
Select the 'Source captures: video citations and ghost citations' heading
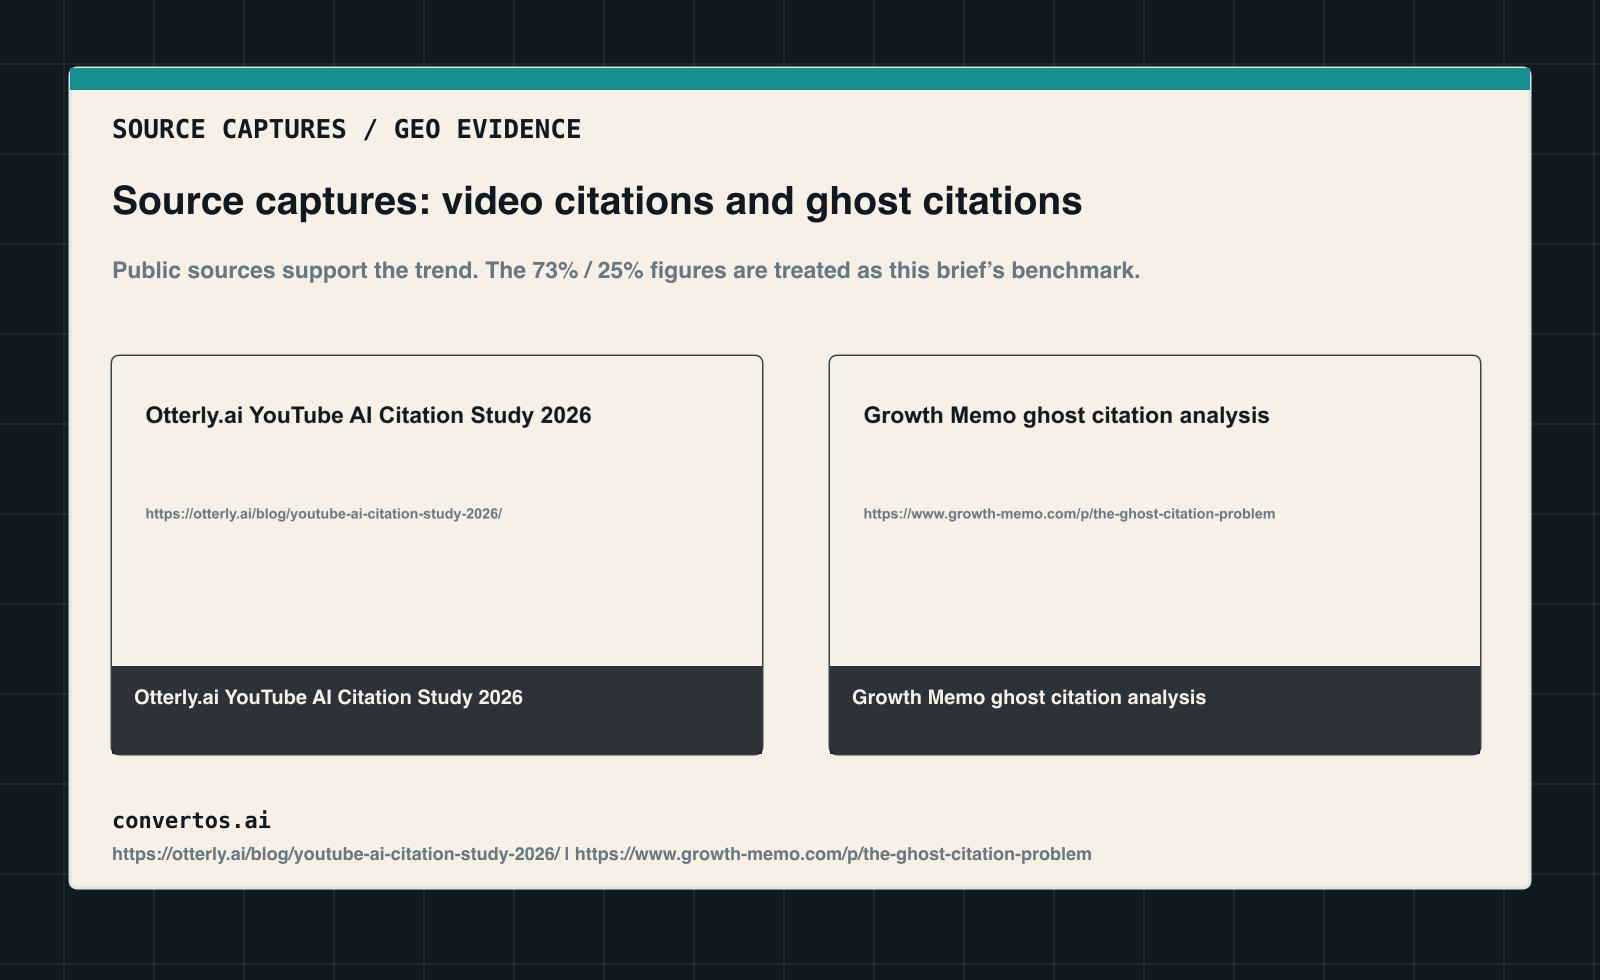[597, 201]
